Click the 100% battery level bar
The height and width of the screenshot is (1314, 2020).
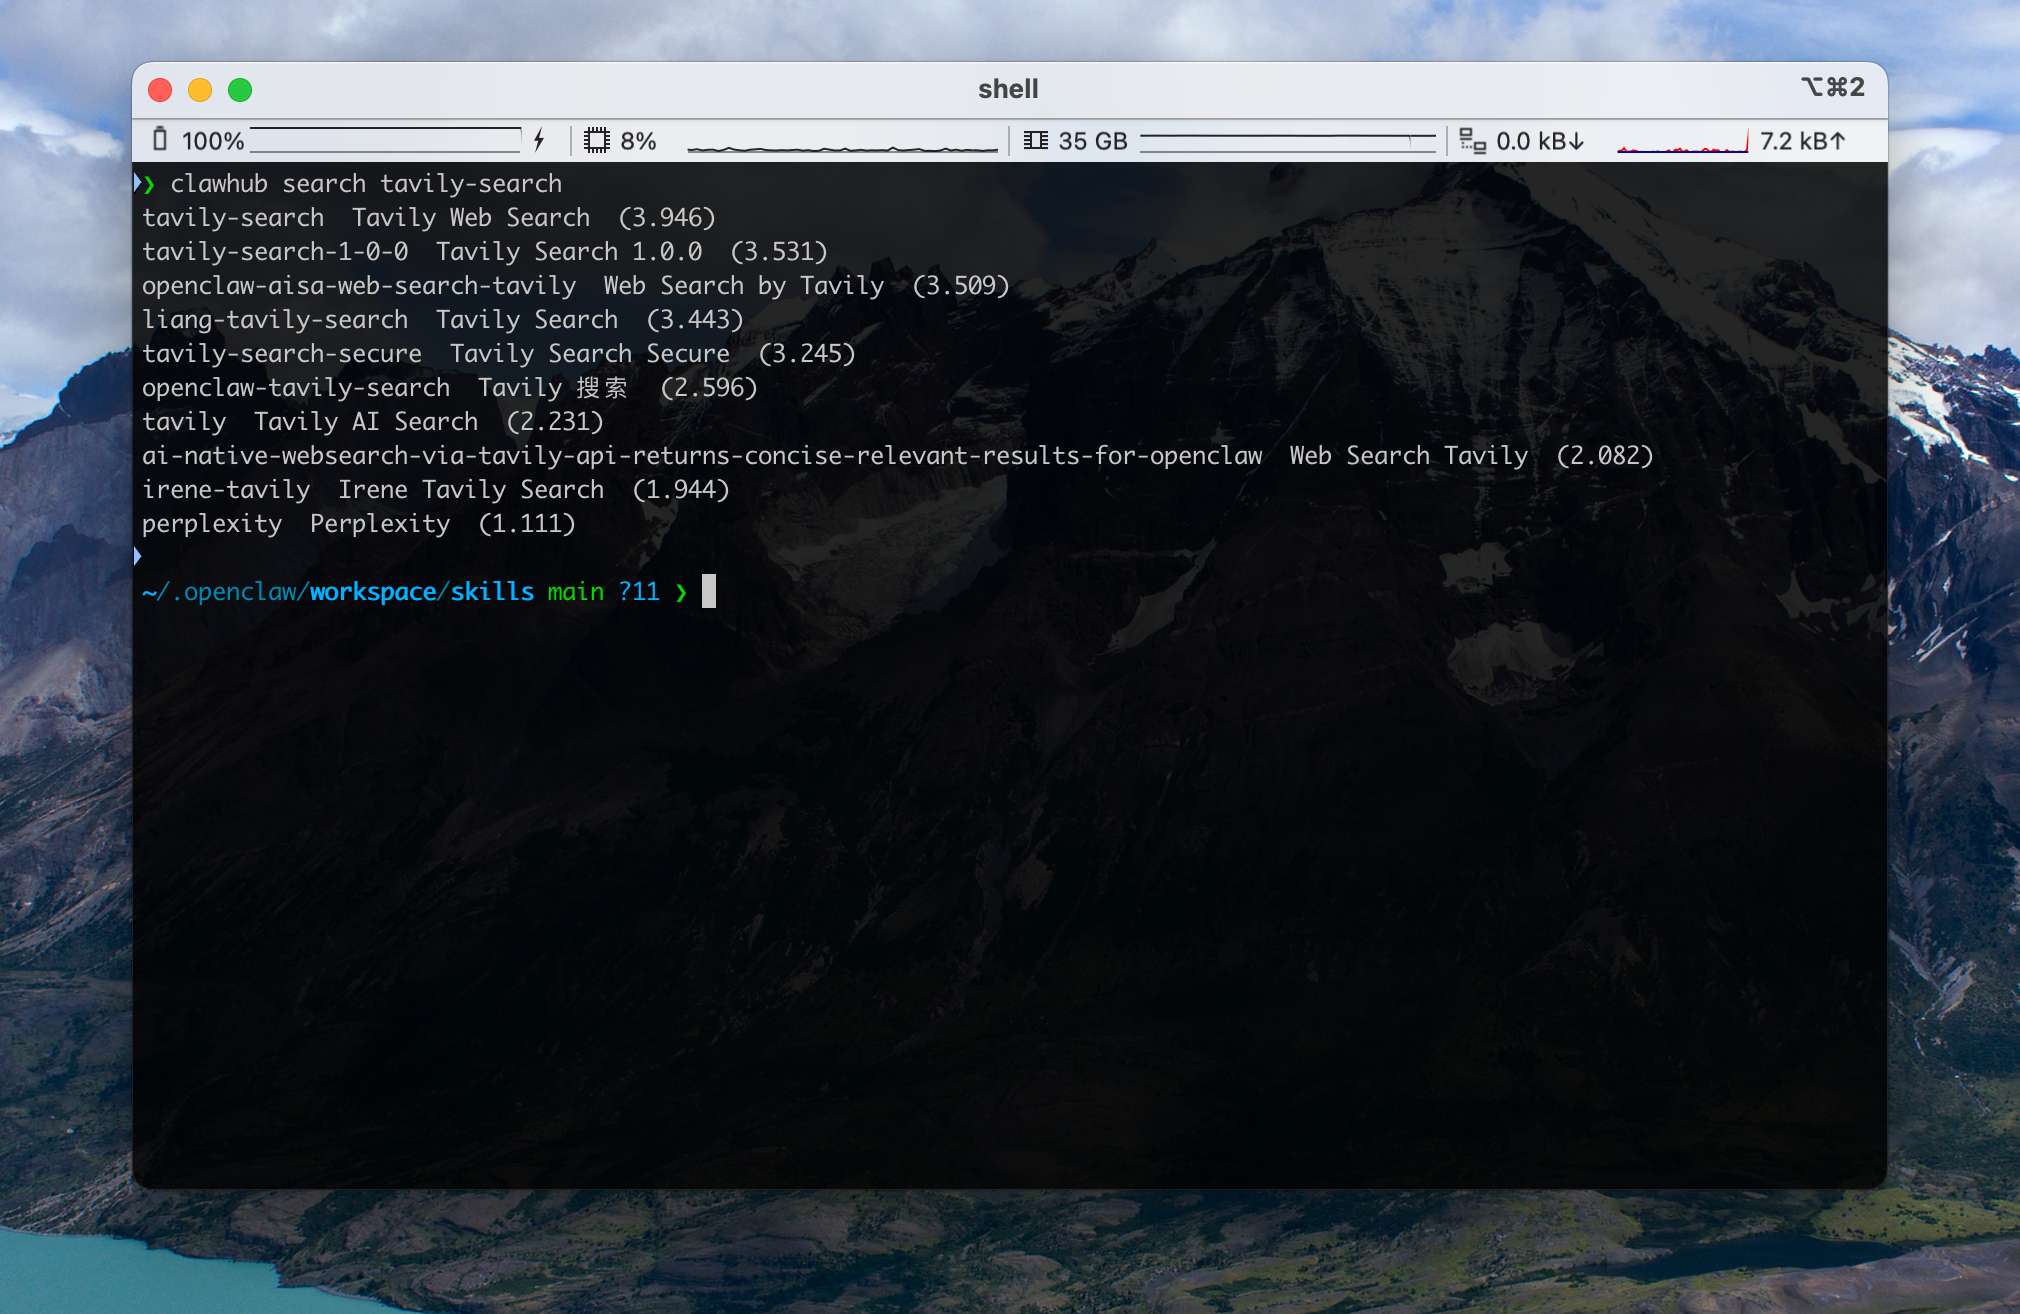[x=385, y=140]
